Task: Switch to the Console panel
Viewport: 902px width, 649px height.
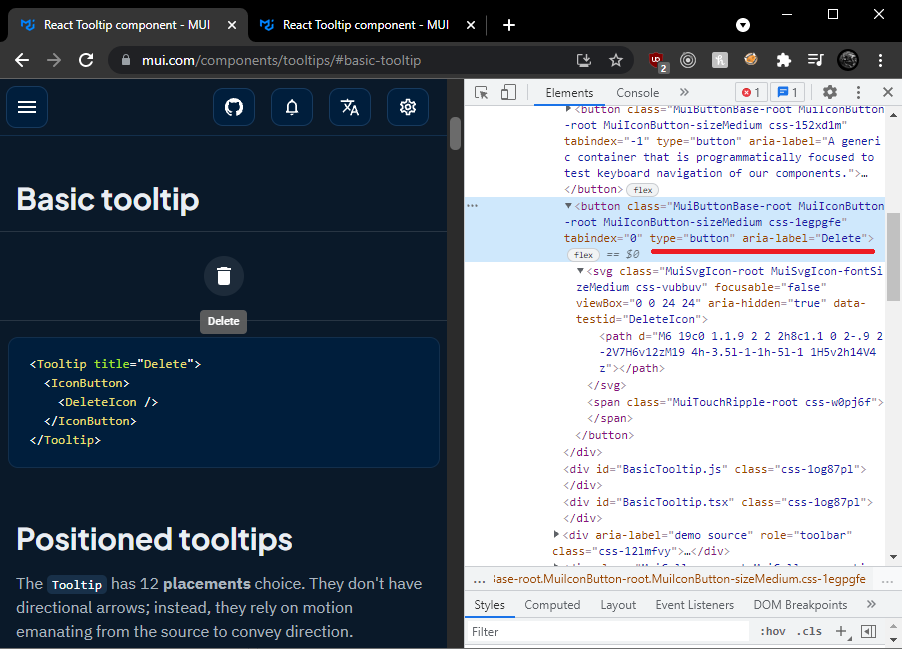Action: [x=637, y=92]
